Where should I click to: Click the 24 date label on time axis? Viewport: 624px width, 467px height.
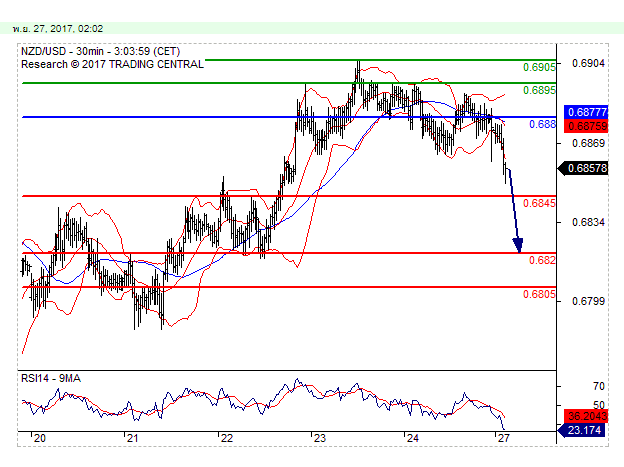coord(413,438)
